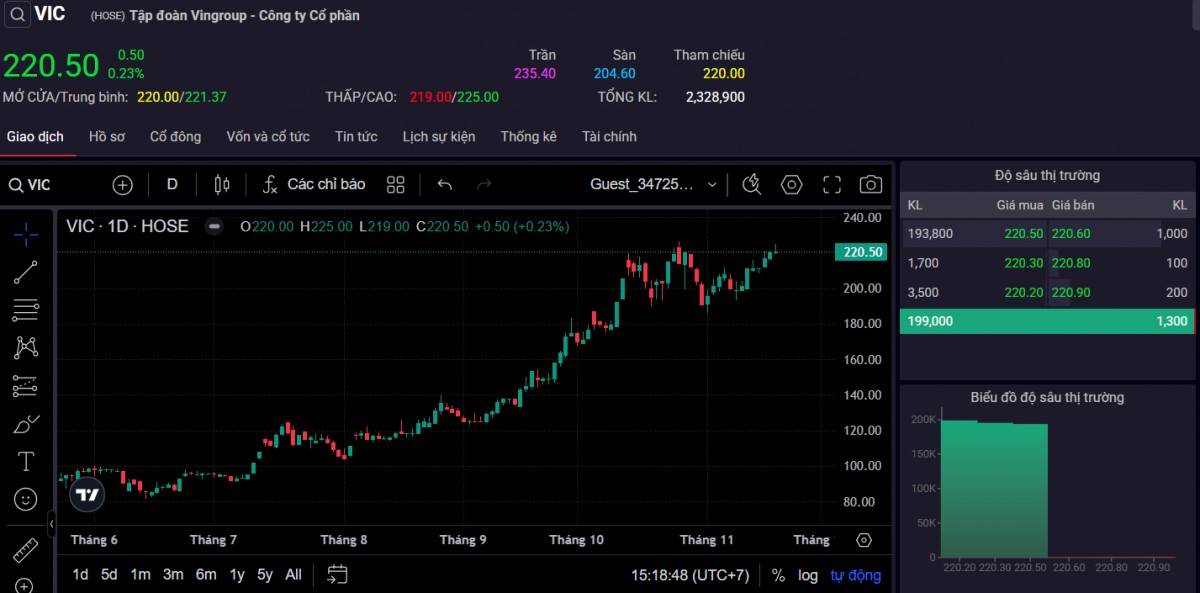Open the Giao dịch tab

coord(35,137)
